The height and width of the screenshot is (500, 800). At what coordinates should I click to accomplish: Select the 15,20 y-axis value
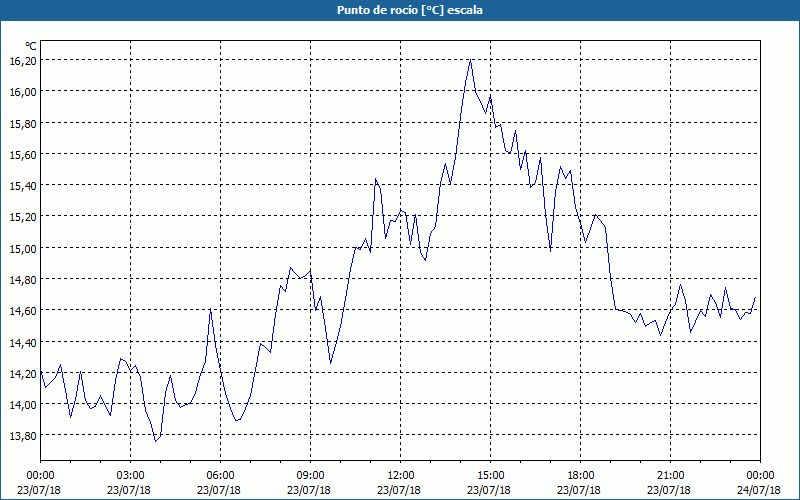point(23,217)
